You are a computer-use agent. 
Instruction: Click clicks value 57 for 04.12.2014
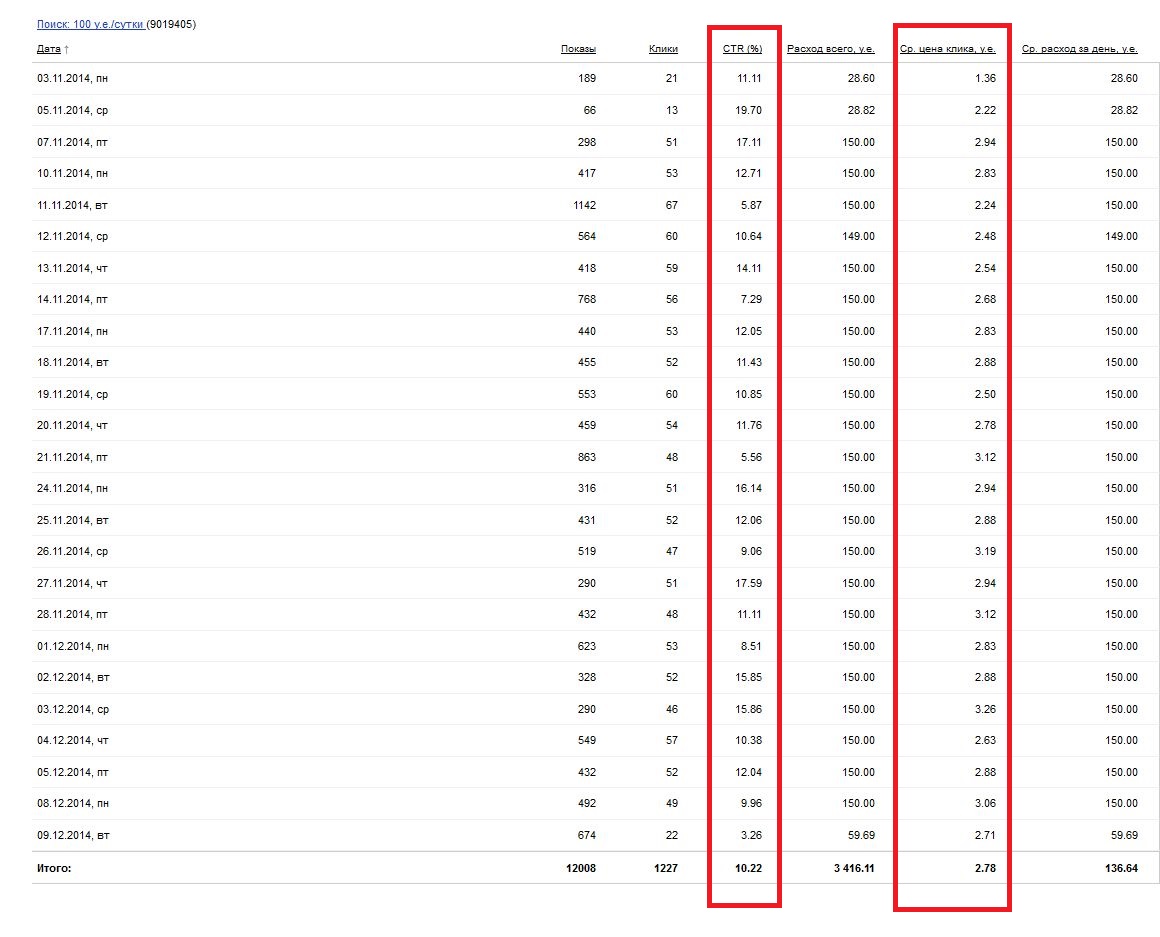[672, 740]
